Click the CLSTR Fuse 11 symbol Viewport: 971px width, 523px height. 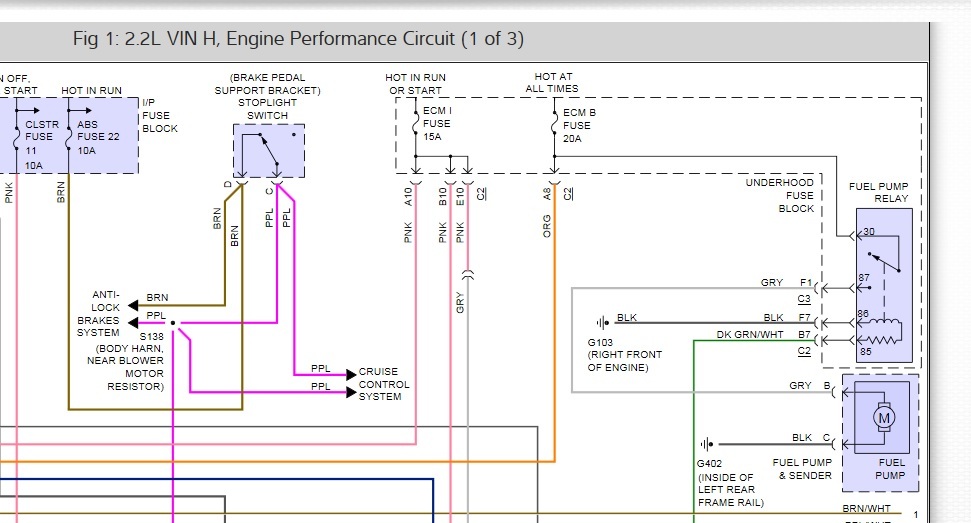pos(17,132)
